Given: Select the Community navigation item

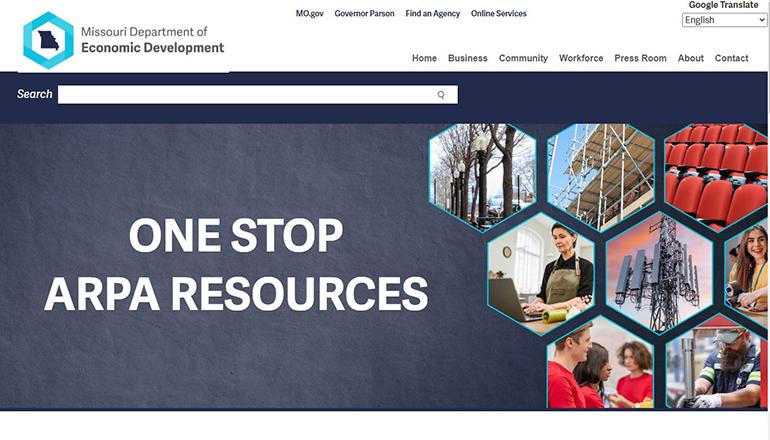Looking at the screenshot, I should coord(523,58).
